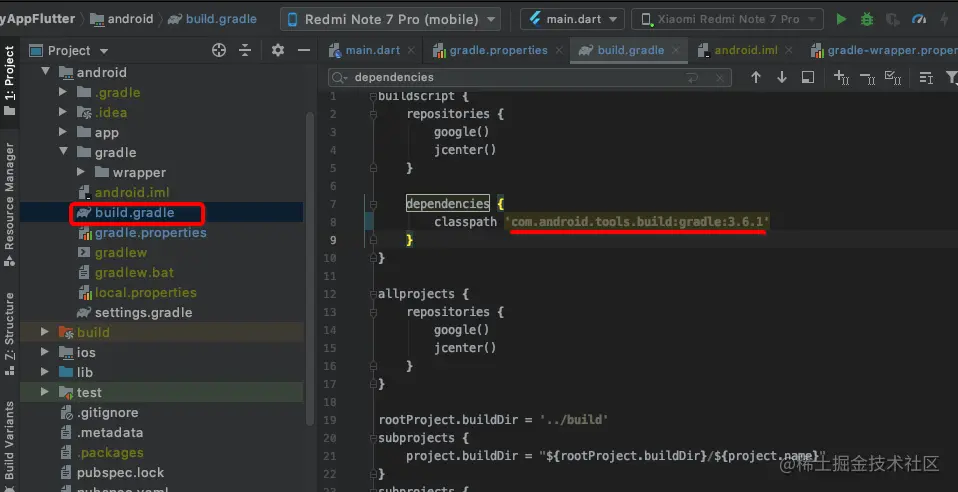Image resolution: width=958 pixels, height=492 pixels.
Task: Click the locate target icon in Project panel
Action: [x=219, y=50]
